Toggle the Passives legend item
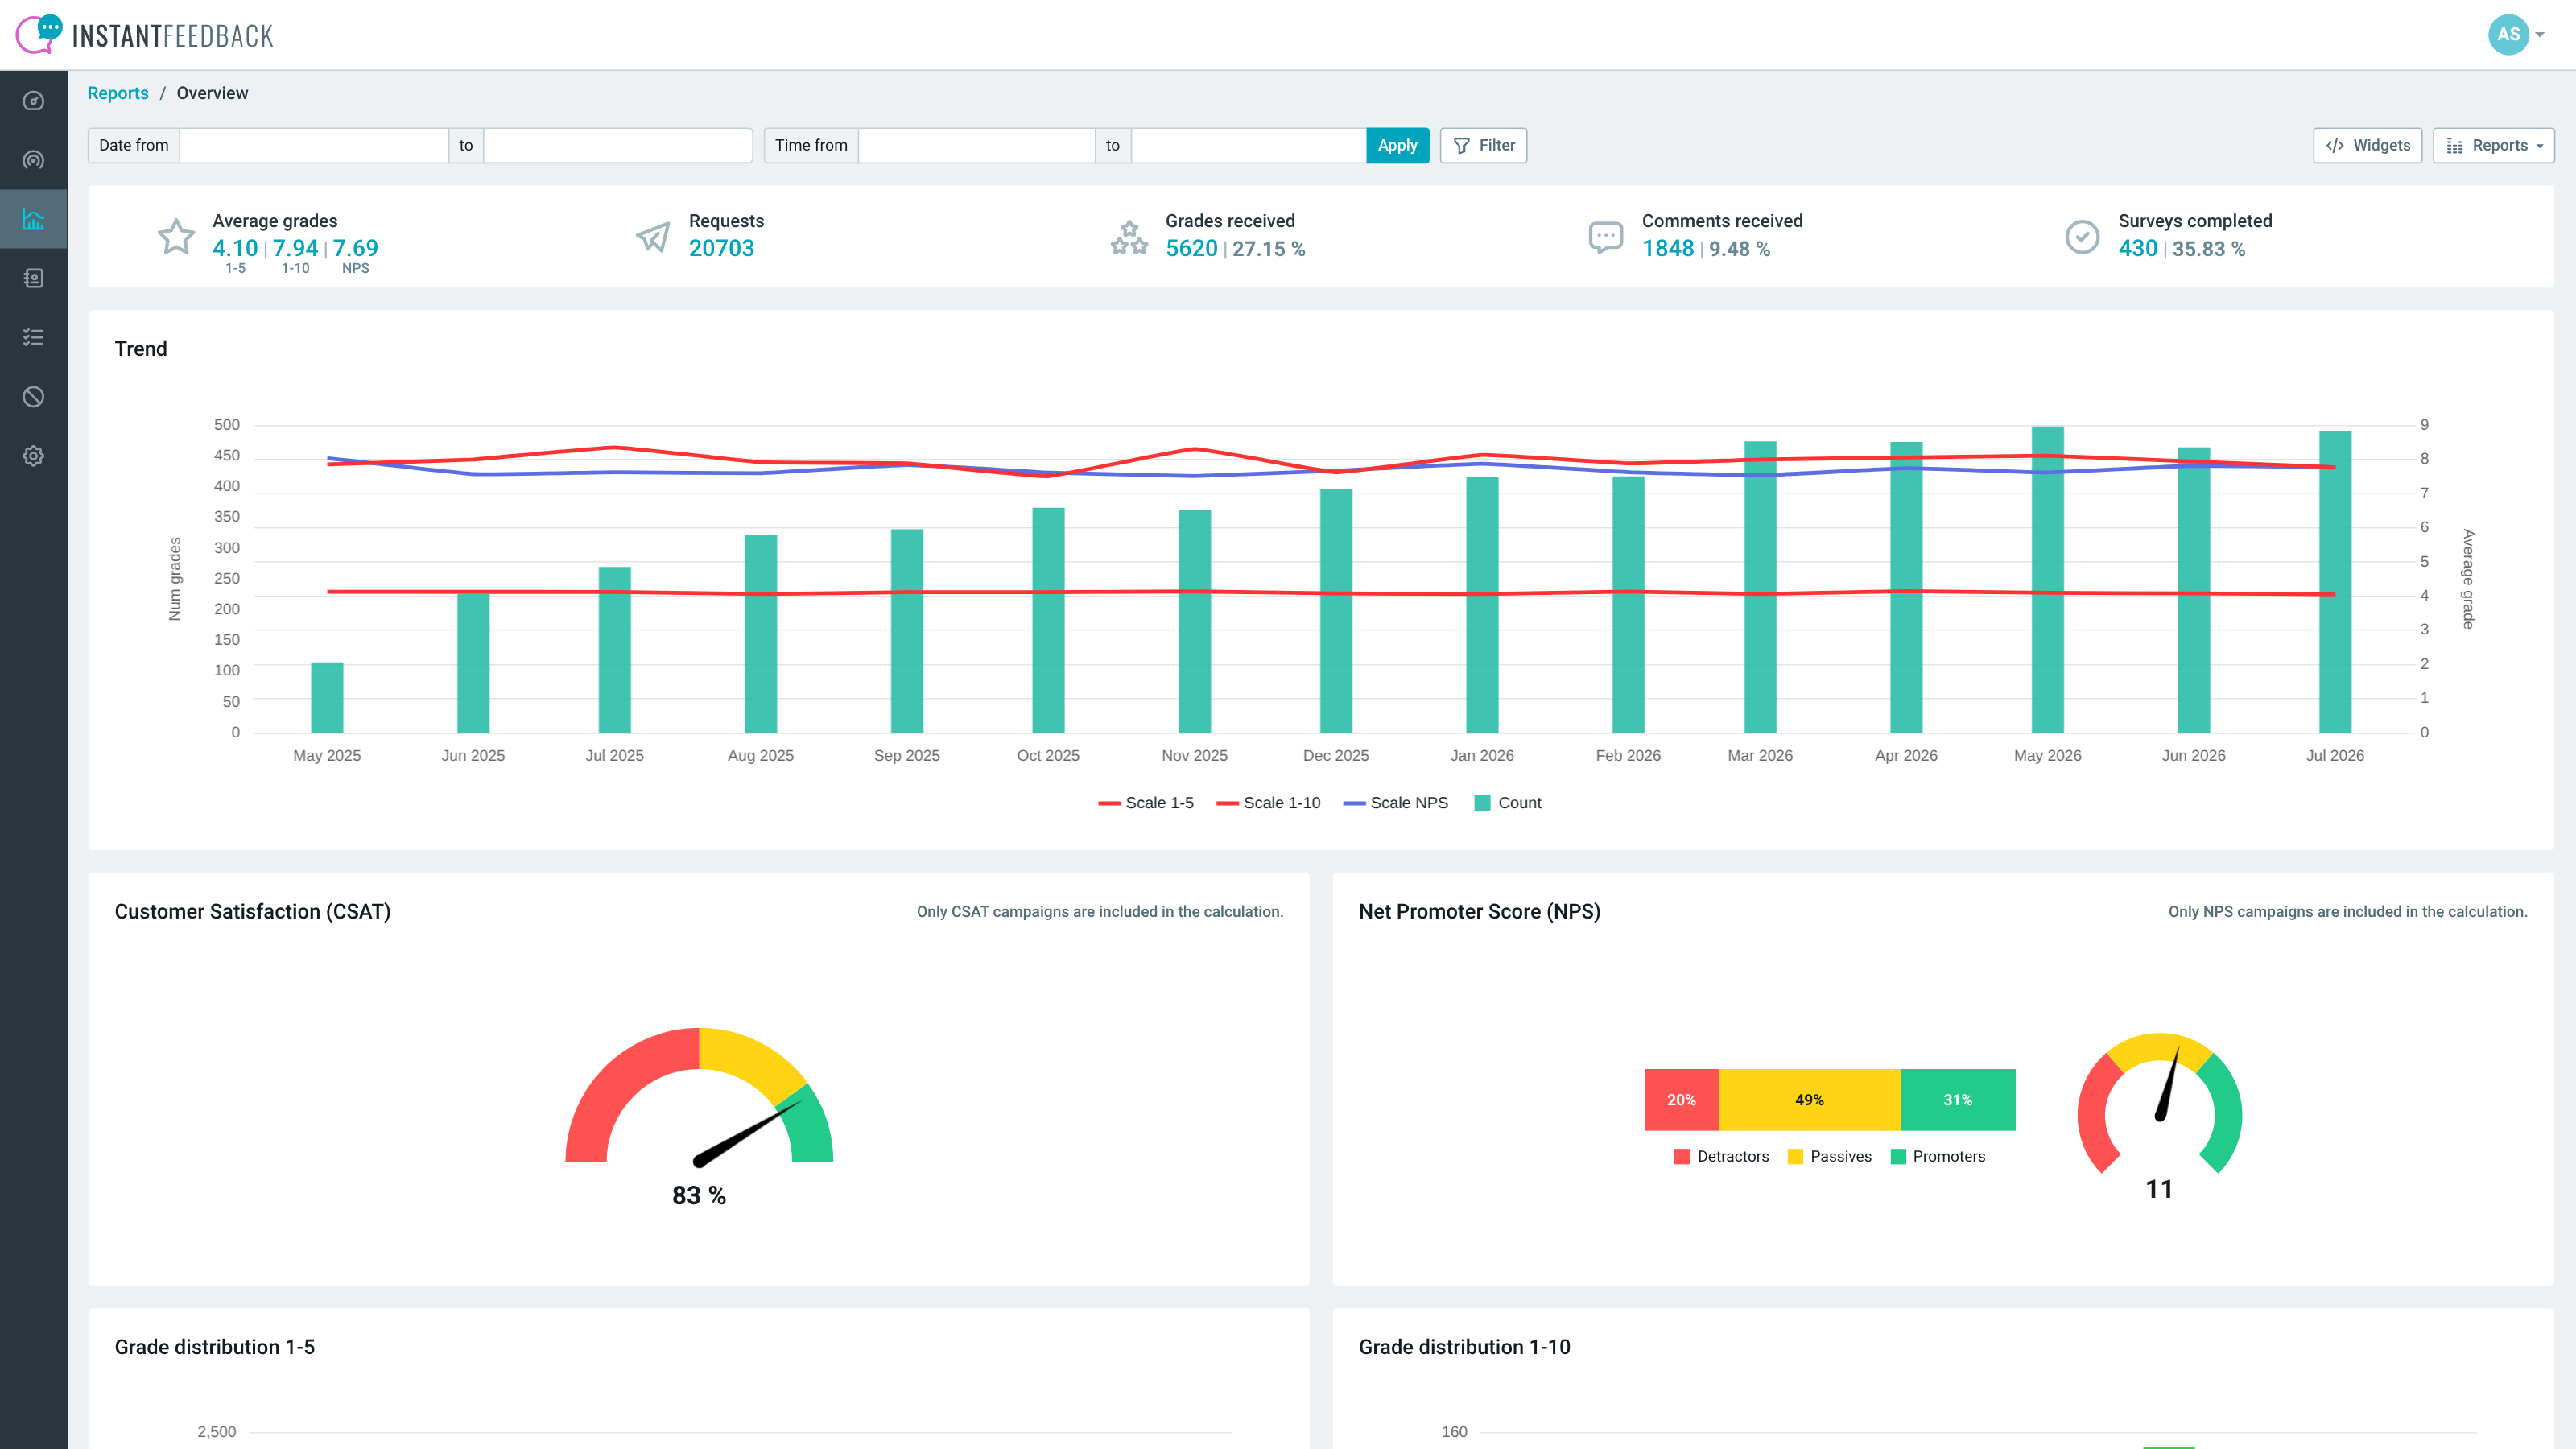 [1830, 1157]
